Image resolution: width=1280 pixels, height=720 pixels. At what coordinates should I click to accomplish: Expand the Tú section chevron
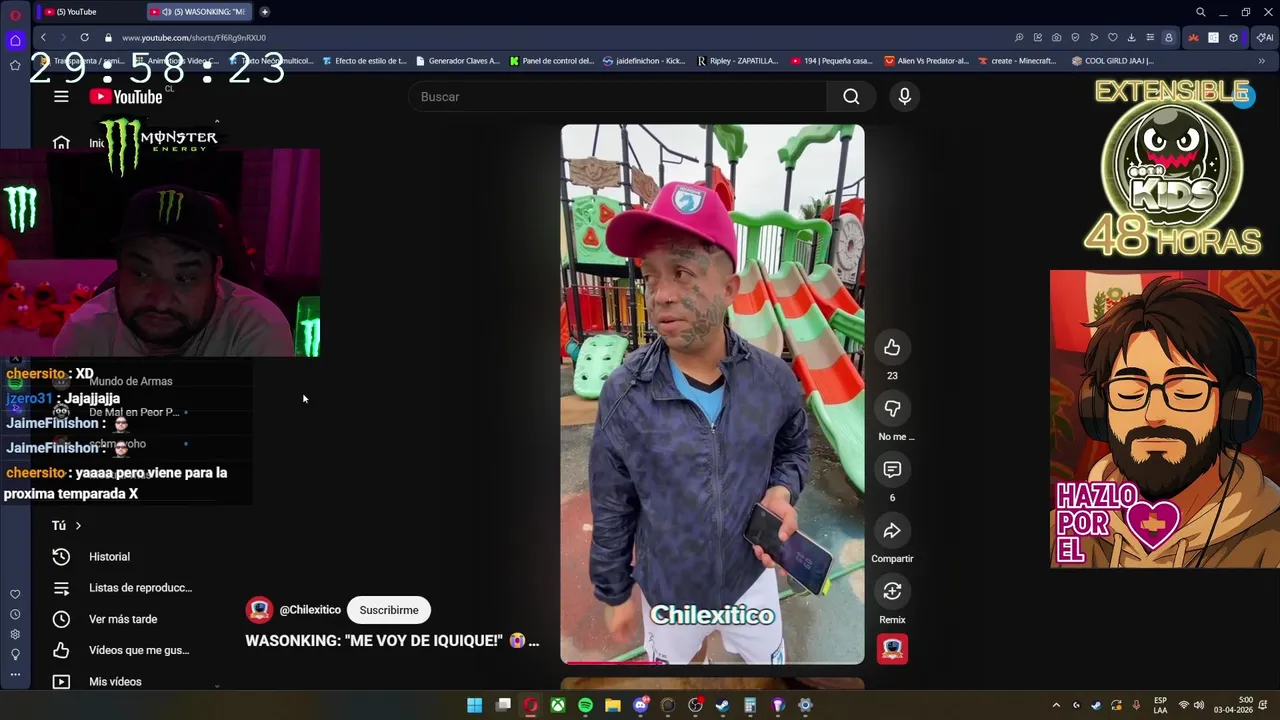pyautogui.click(x=78, y=525)
